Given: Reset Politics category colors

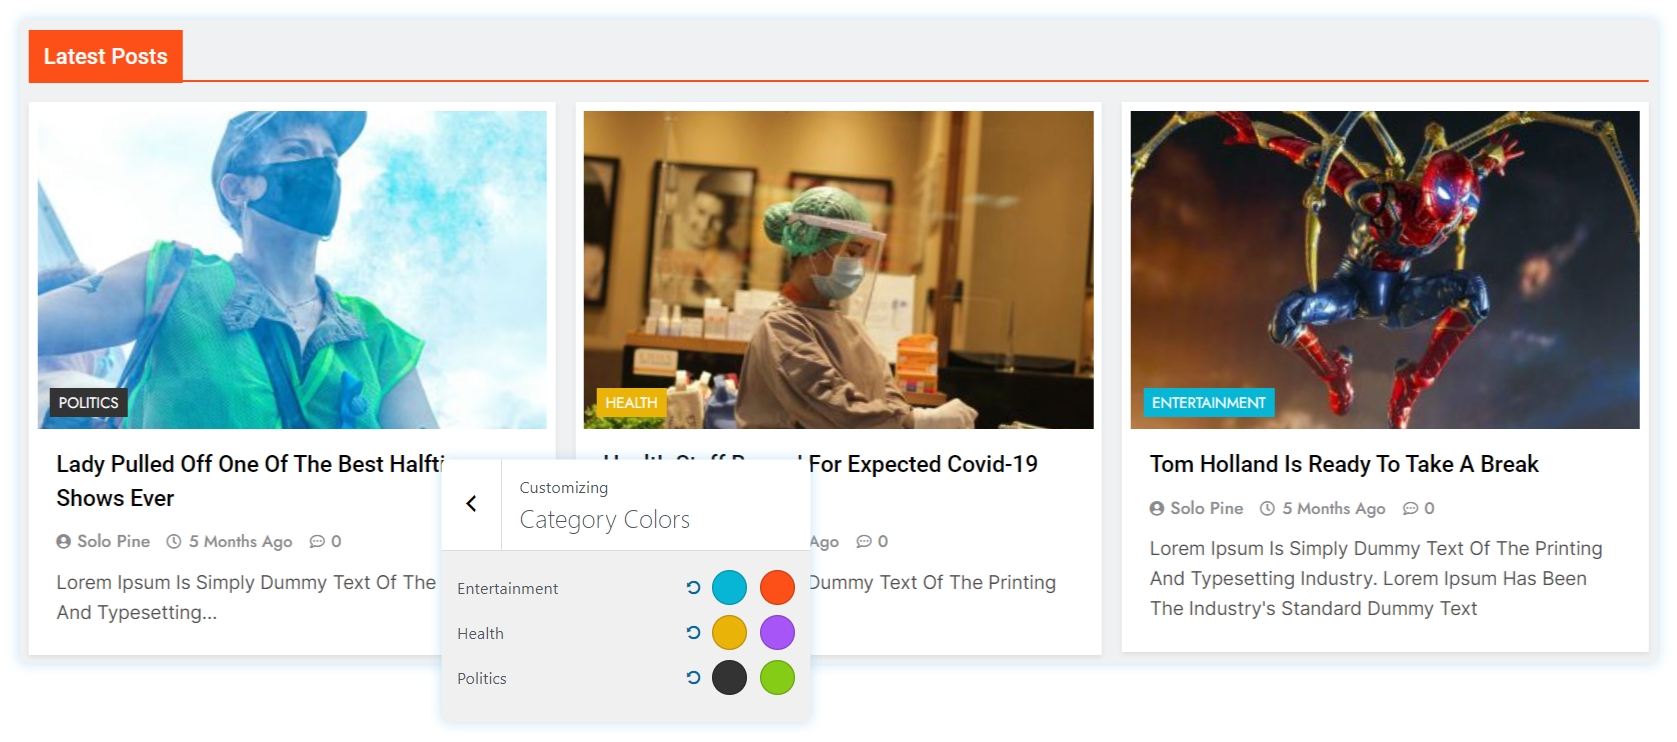Looking at the screenshot, I should coord(693,678).
